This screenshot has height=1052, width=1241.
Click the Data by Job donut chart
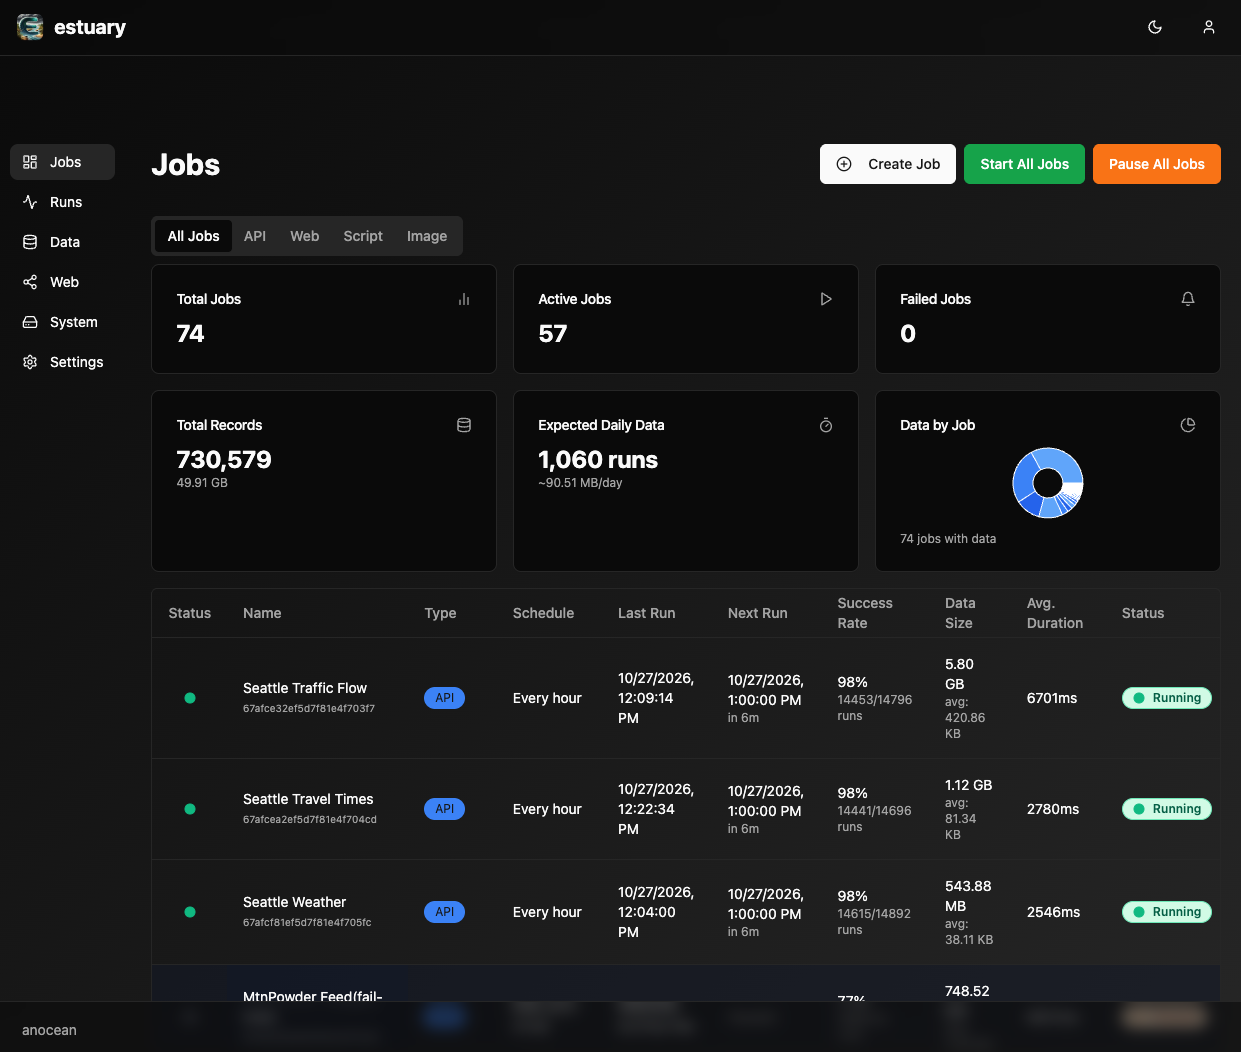click(x=1048, y=483)
